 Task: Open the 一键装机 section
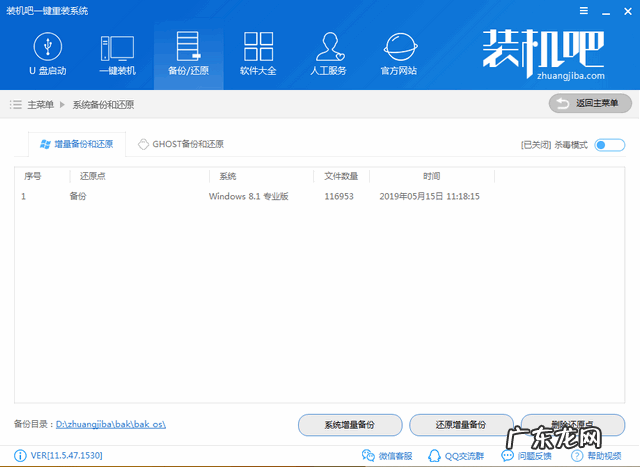(118, 55)
